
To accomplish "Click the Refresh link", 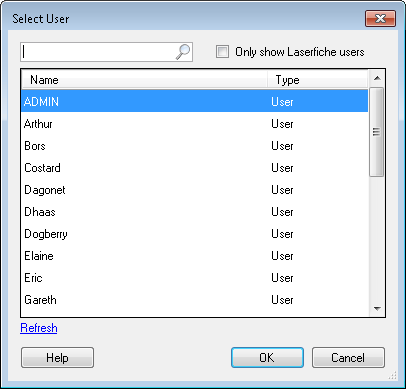I will coord(39,328).
